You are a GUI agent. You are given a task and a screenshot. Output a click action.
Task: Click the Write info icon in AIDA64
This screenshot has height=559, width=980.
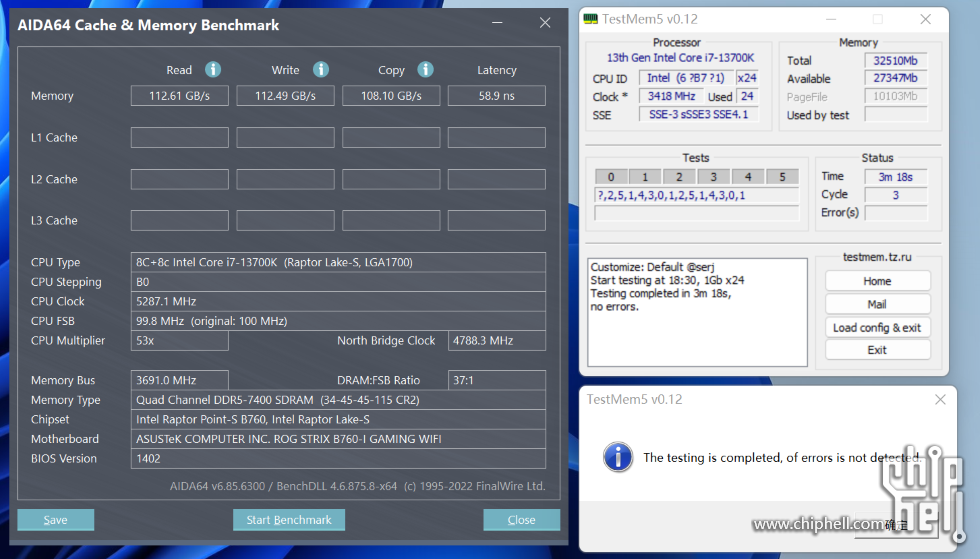pos(321,69)
